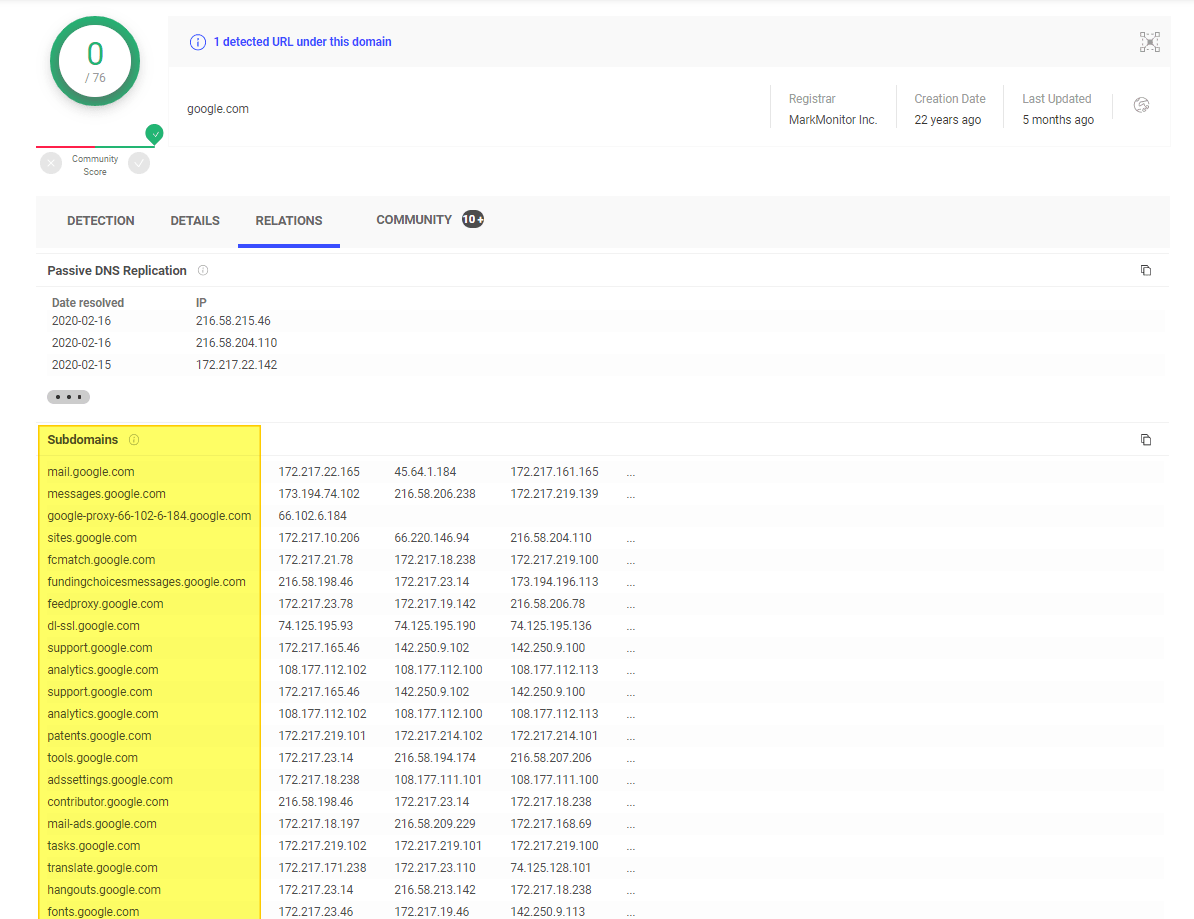
Task: Open subdomain fundingchoicesmessages.google.com
Action: (146, 582)
